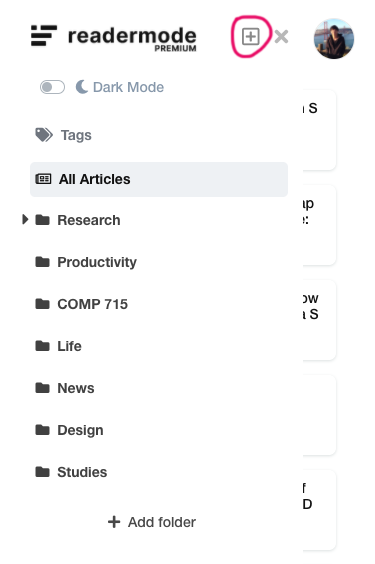Click the Add folder button
The width and height of the screenshot is (375, 564).
click(152, 522)
